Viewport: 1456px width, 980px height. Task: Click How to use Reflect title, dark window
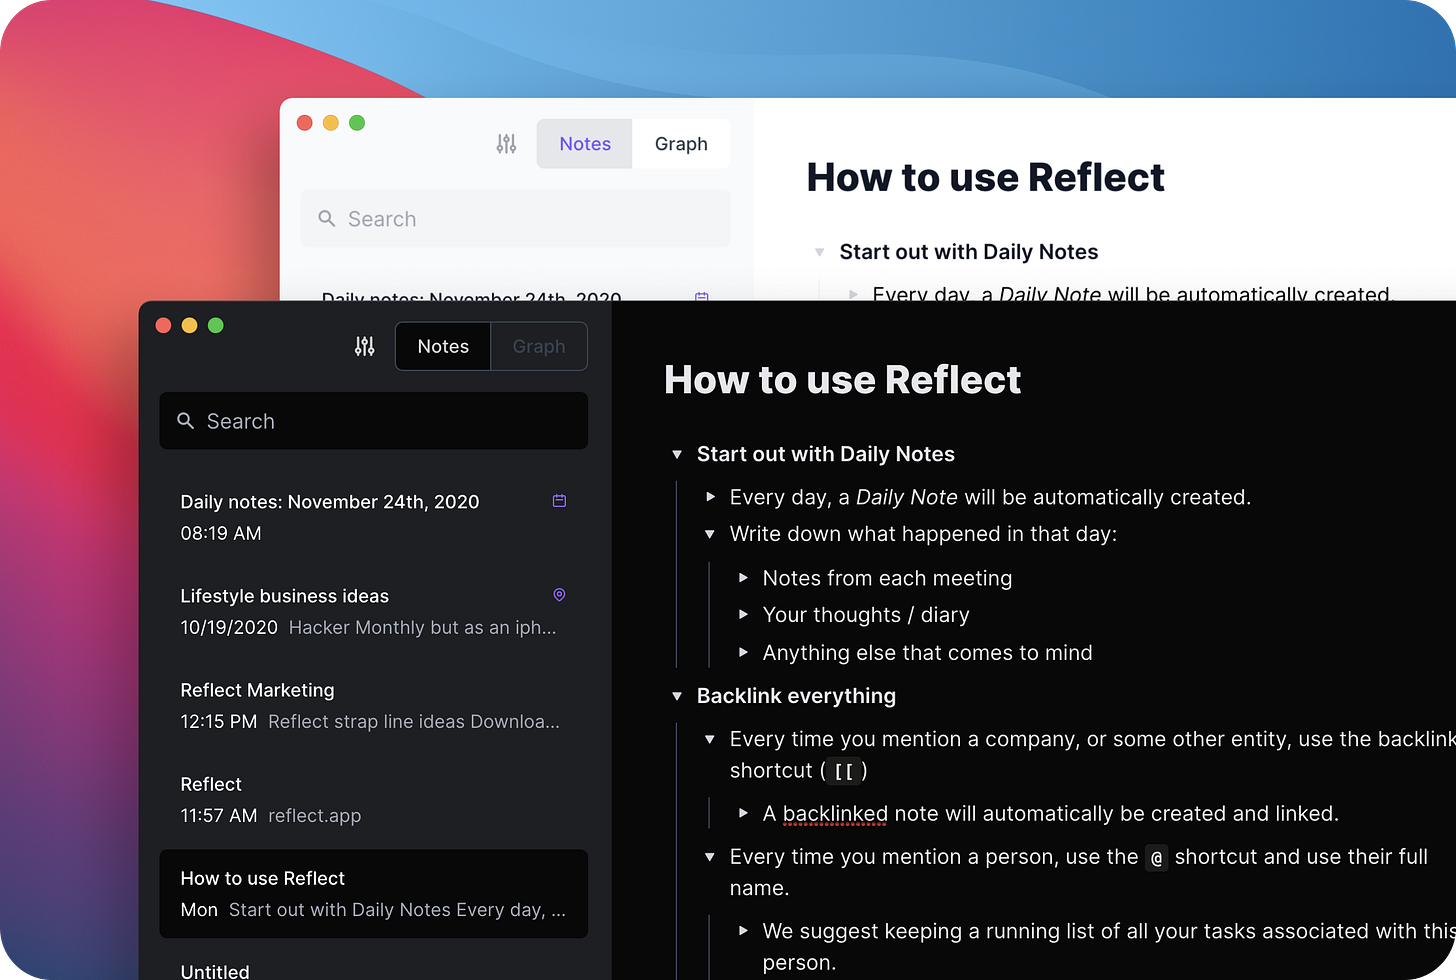[842, 380]
